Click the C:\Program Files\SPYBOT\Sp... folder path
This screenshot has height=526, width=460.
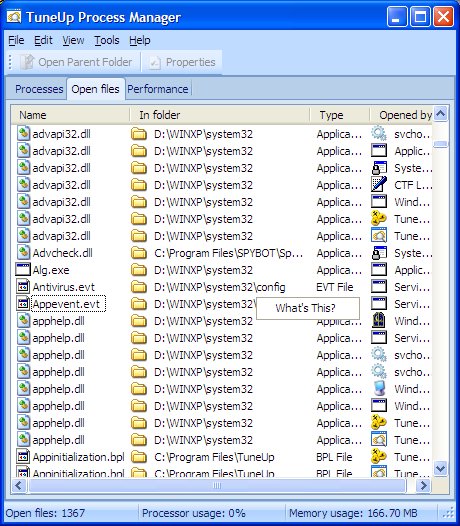(228, 253)
